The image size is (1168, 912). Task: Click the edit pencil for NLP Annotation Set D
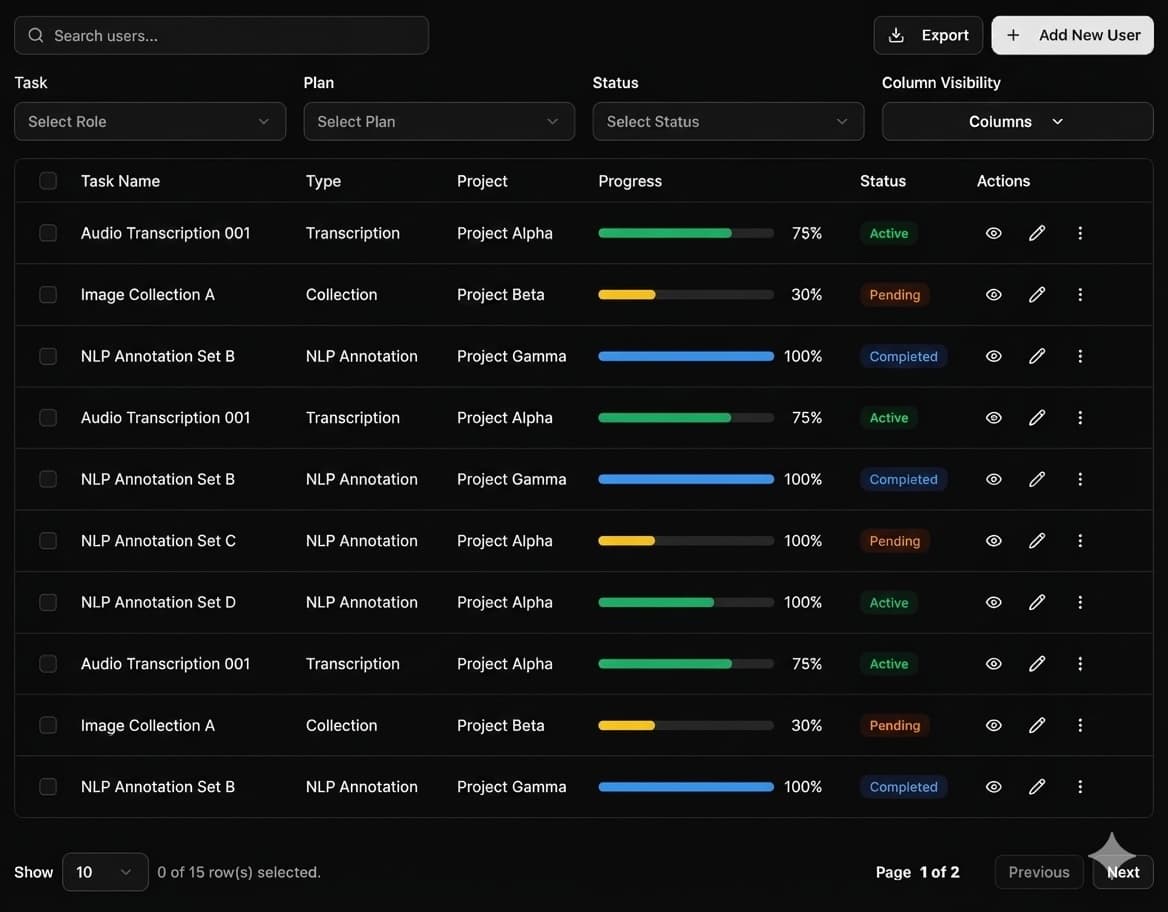coord(1036,602)
